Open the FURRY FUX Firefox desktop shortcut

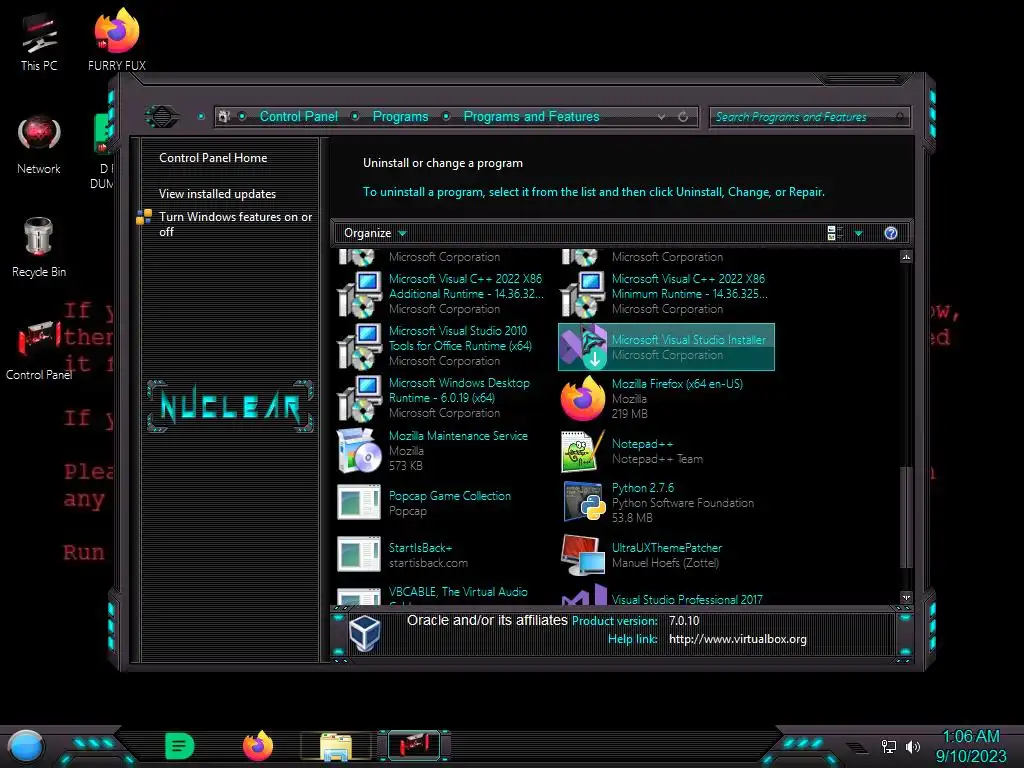click(117, 40)
